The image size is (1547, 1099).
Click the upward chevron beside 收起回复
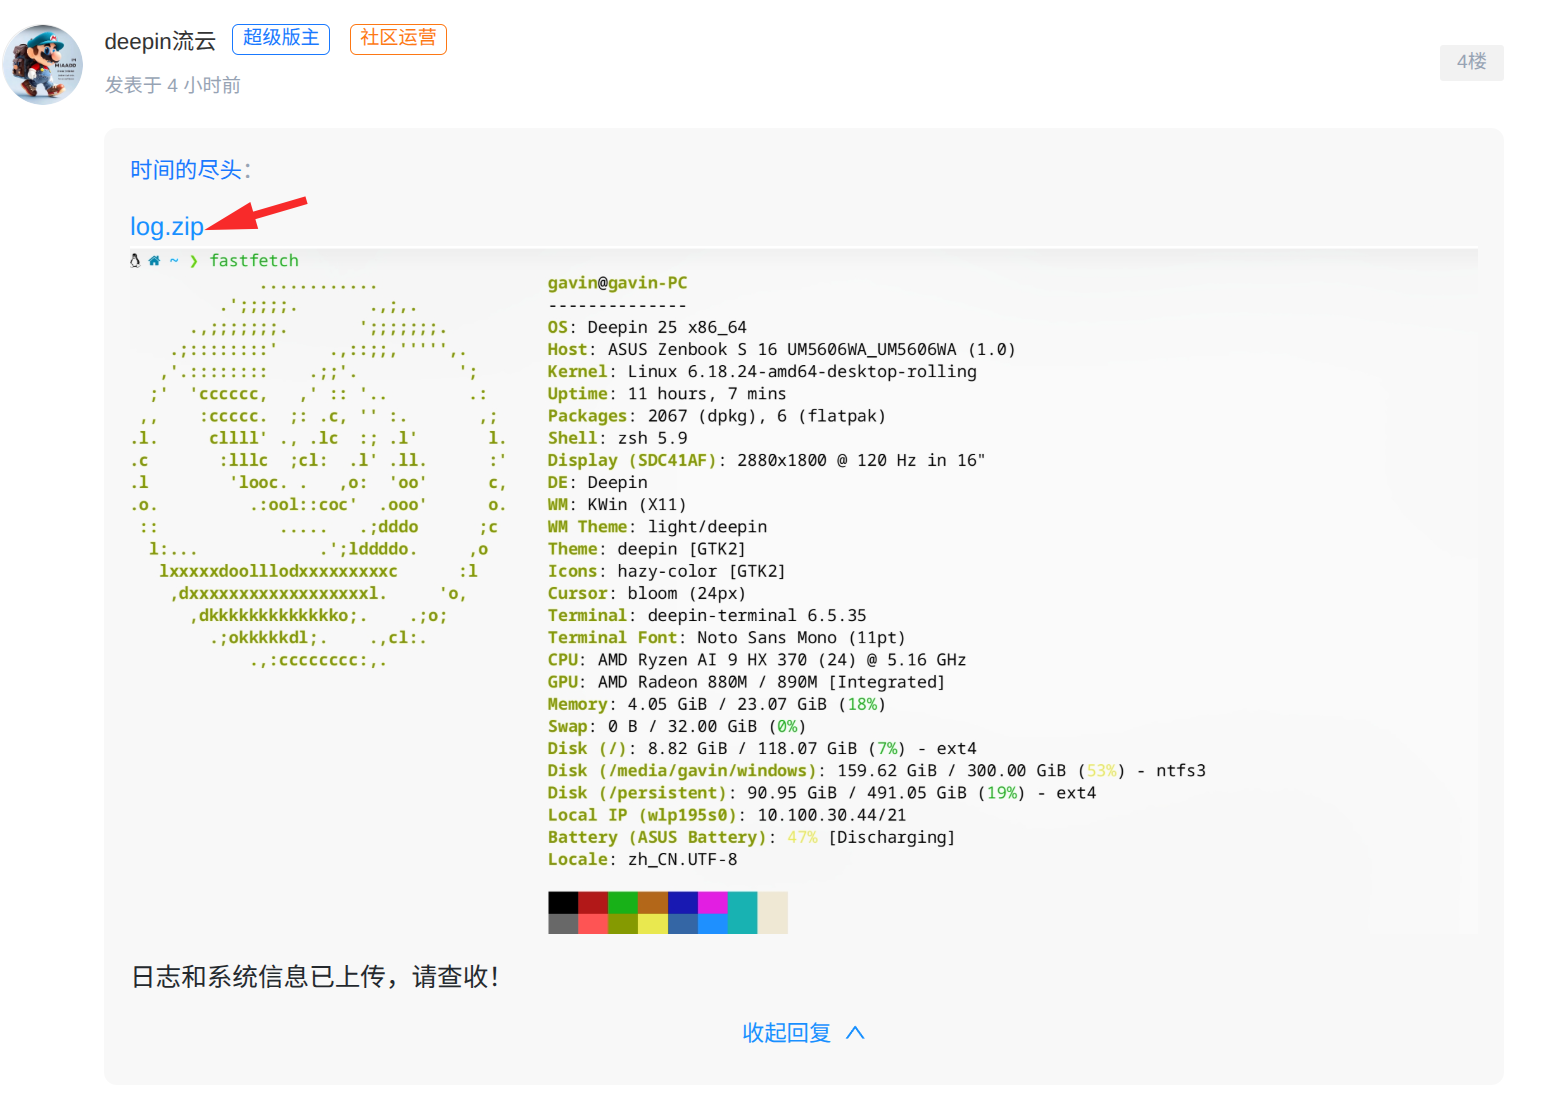point(855,1033)
